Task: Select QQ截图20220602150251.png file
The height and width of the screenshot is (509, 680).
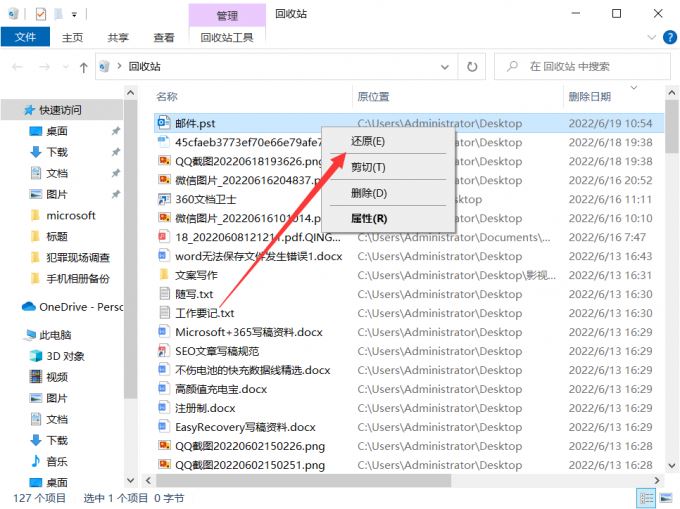Action: tap(250, 465)
